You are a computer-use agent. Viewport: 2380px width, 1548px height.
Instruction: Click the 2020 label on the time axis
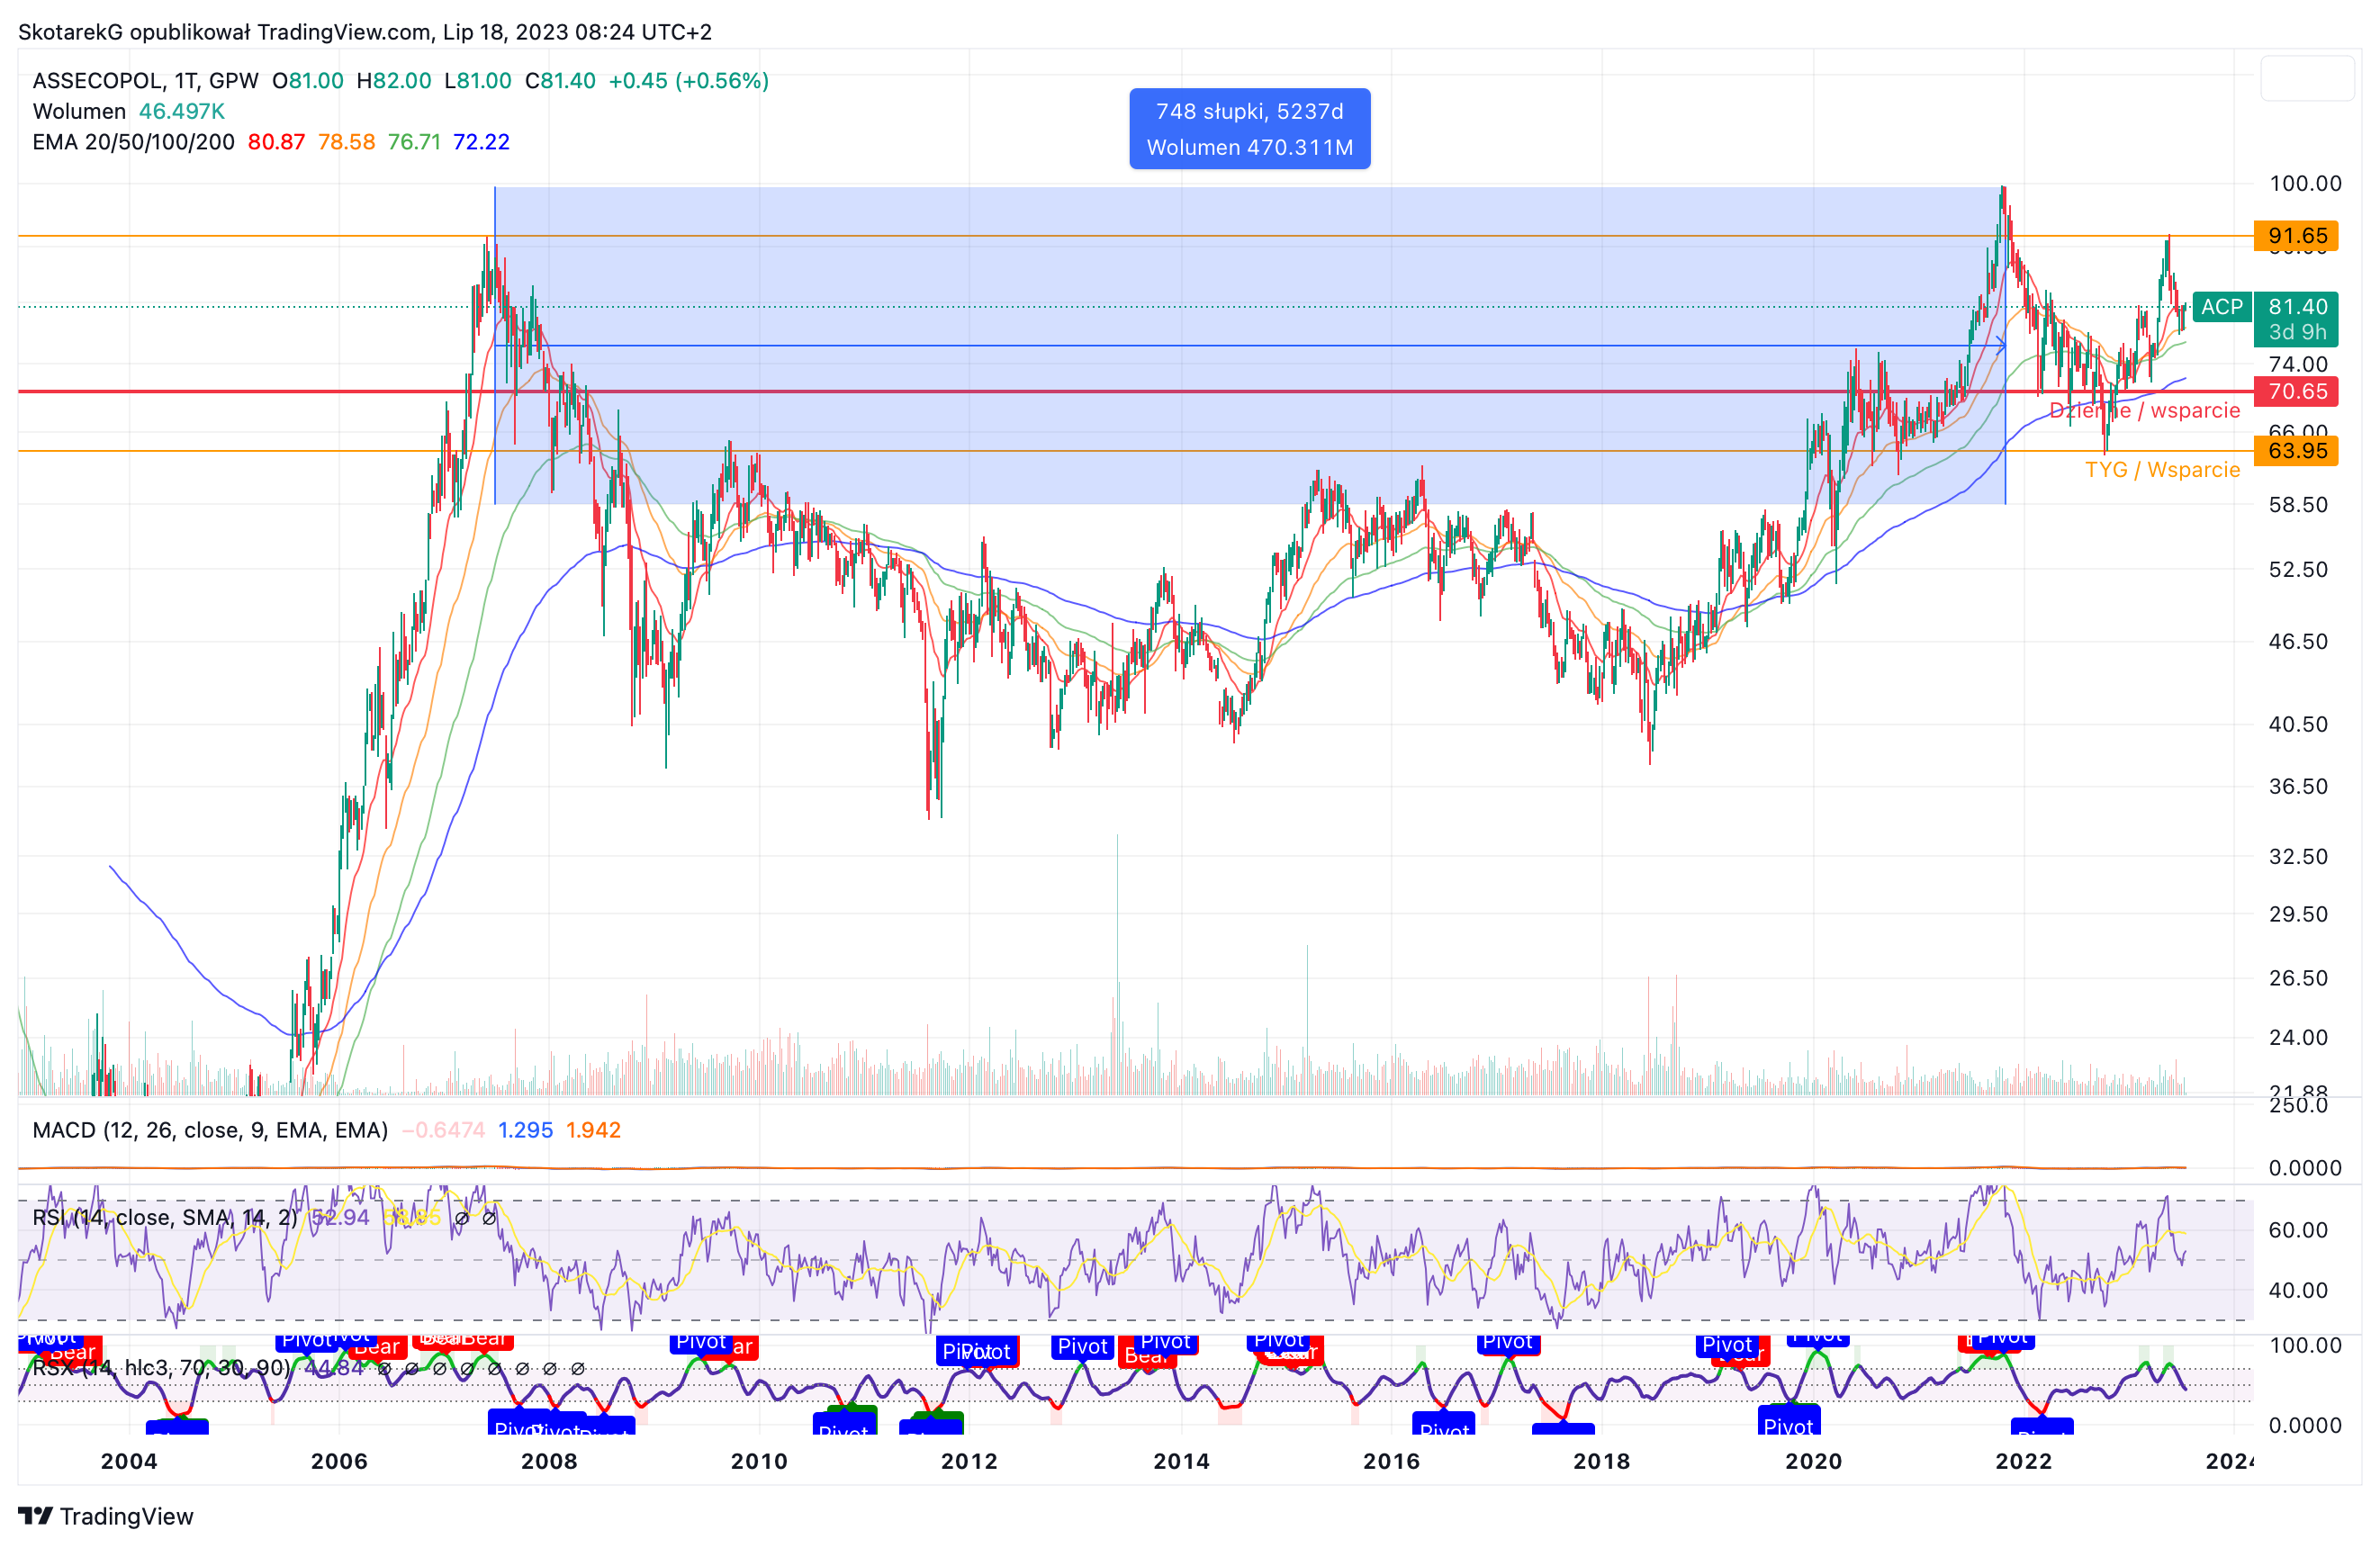[1813, 1461]
